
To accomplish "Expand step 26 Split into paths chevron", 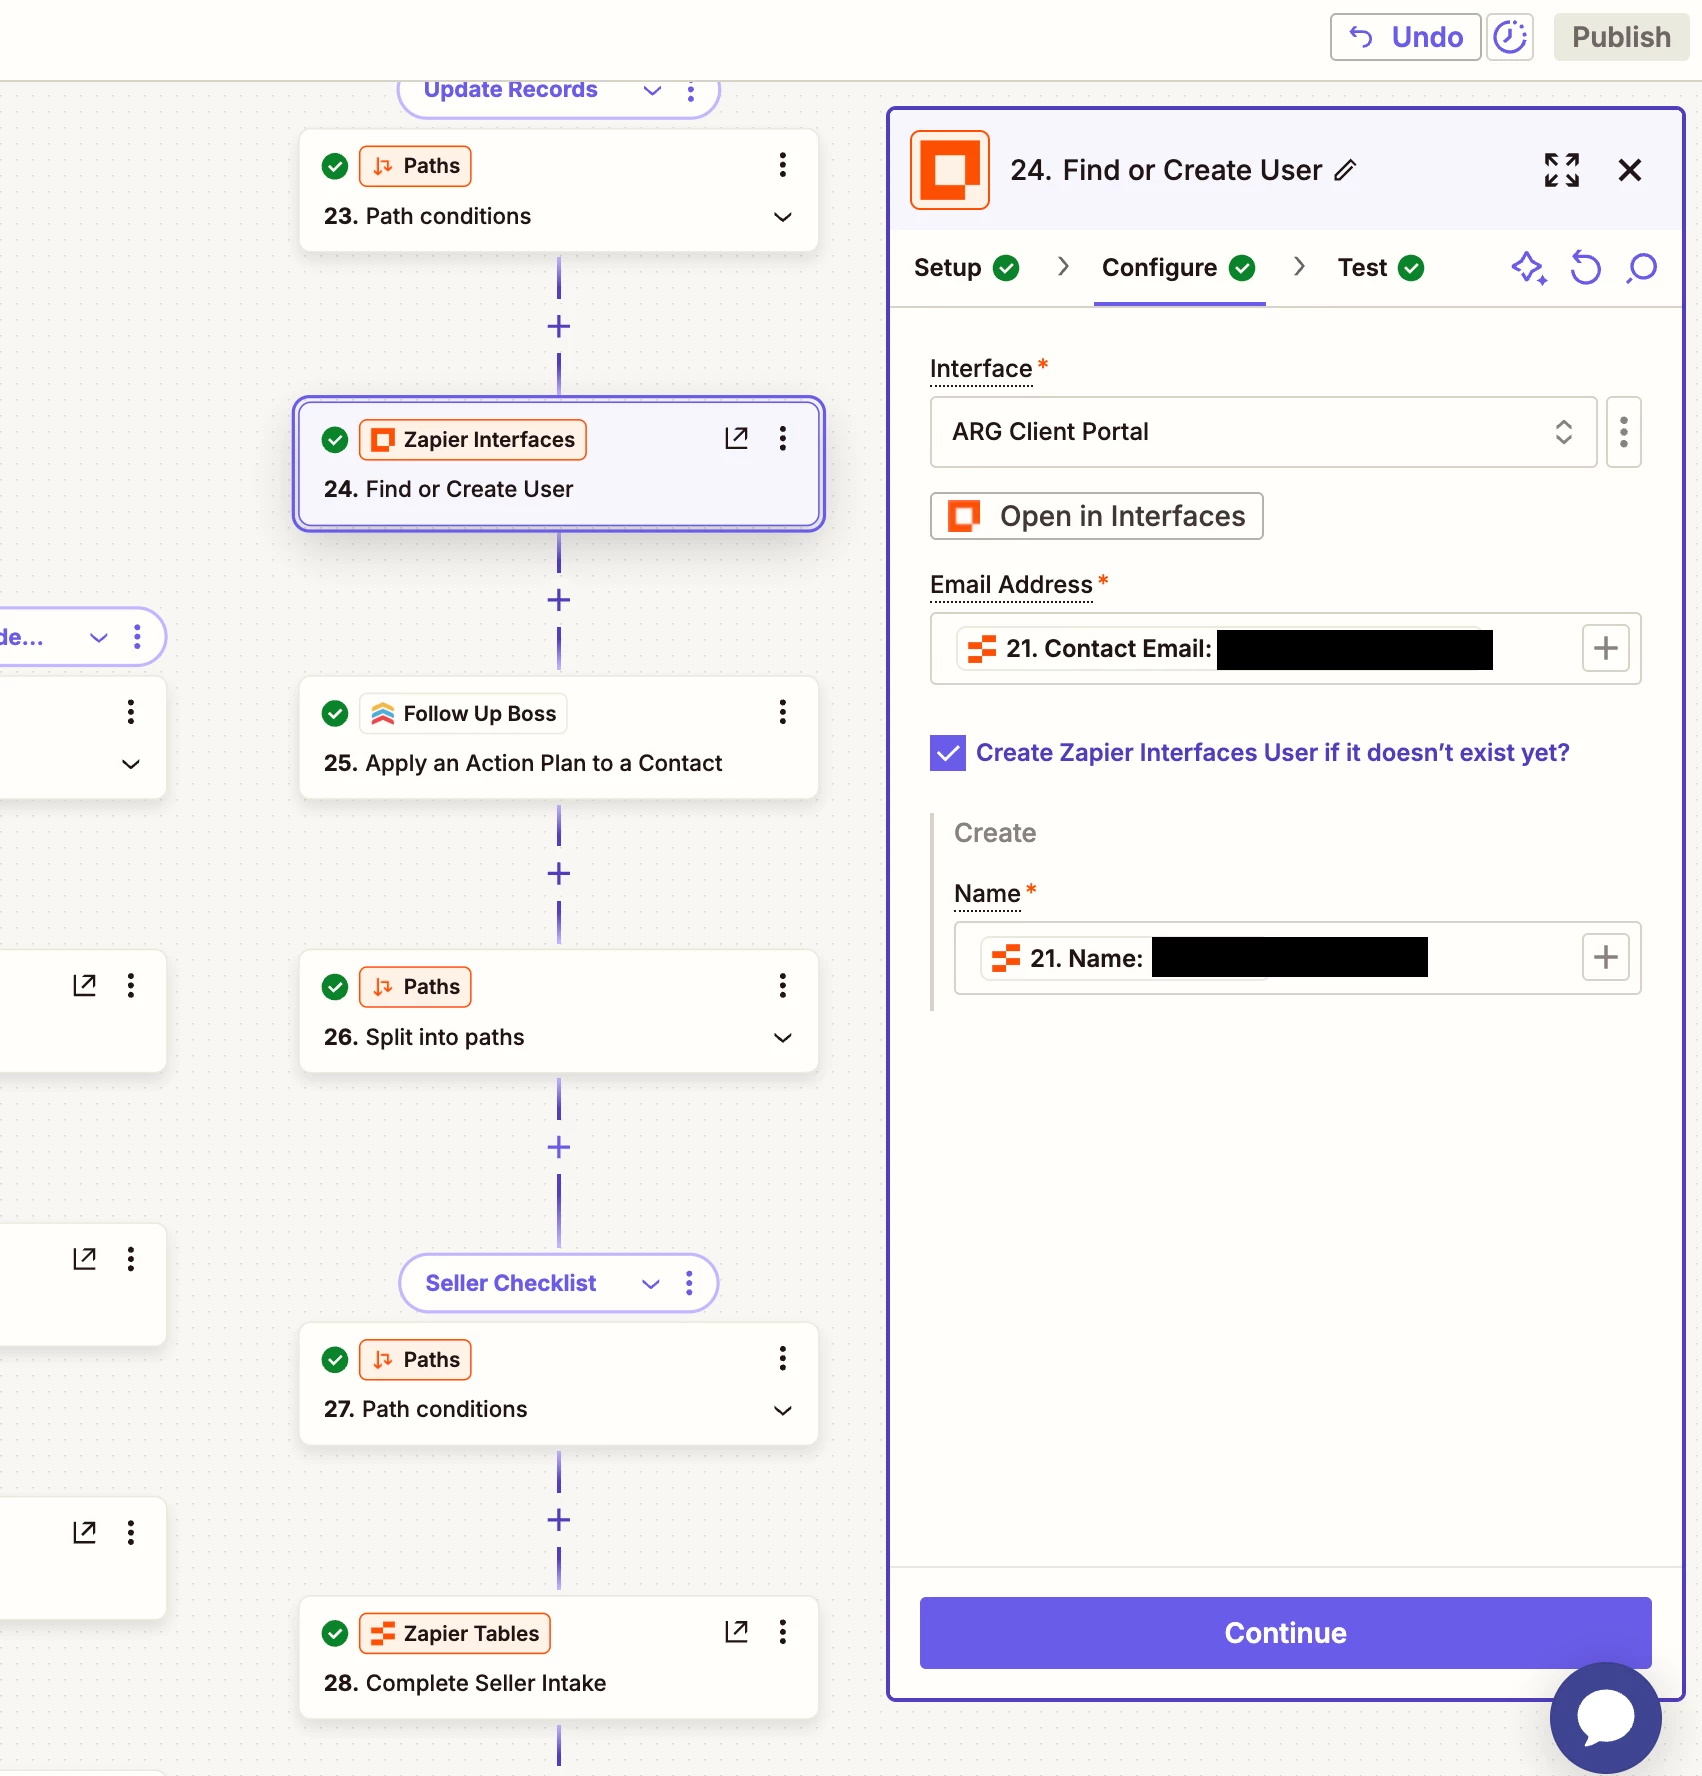I will pos(783,1038).
